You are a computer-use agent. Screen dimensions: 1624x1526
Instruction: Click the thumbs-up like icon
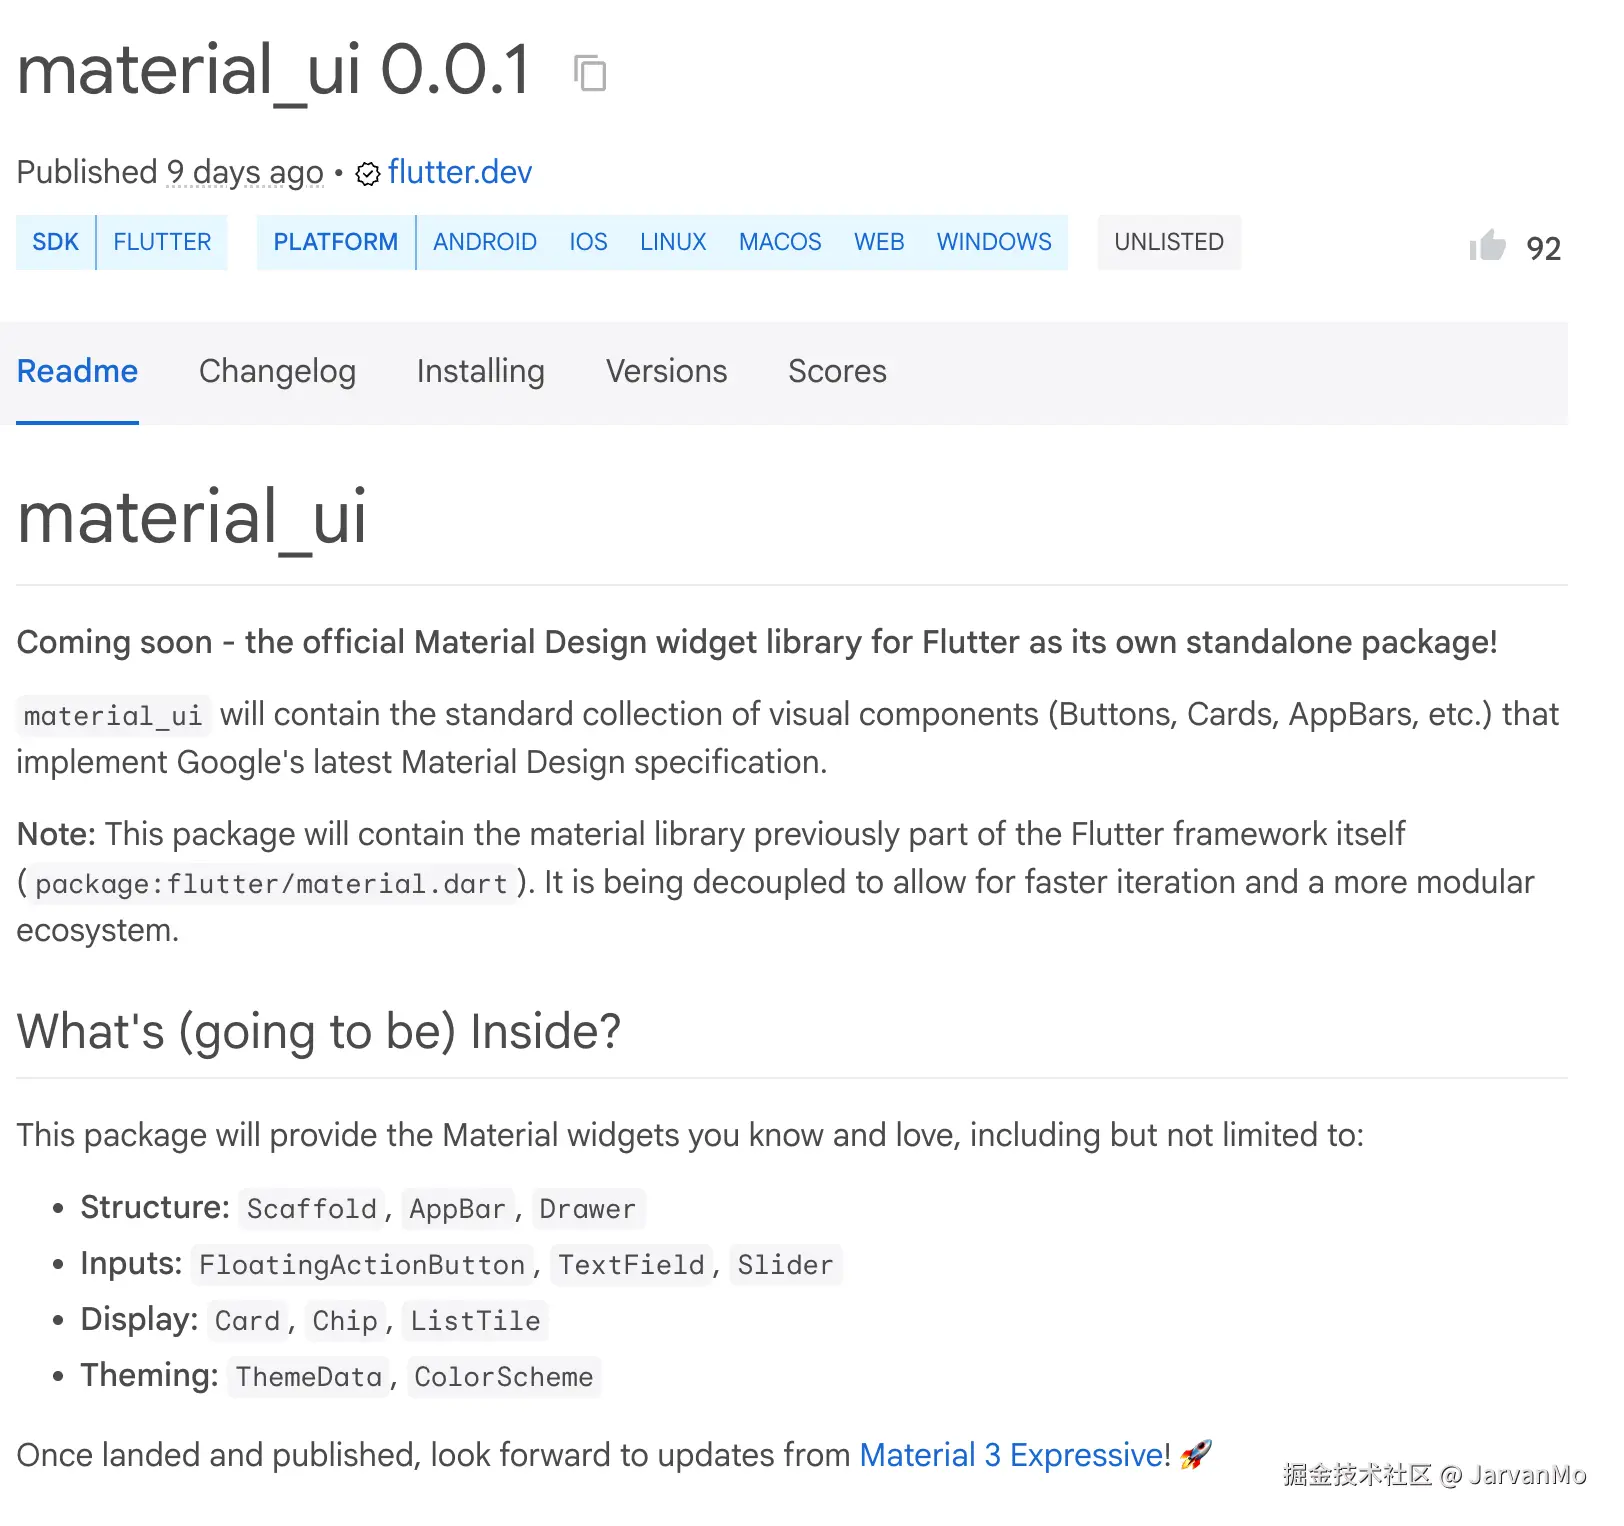(1487, 246)
